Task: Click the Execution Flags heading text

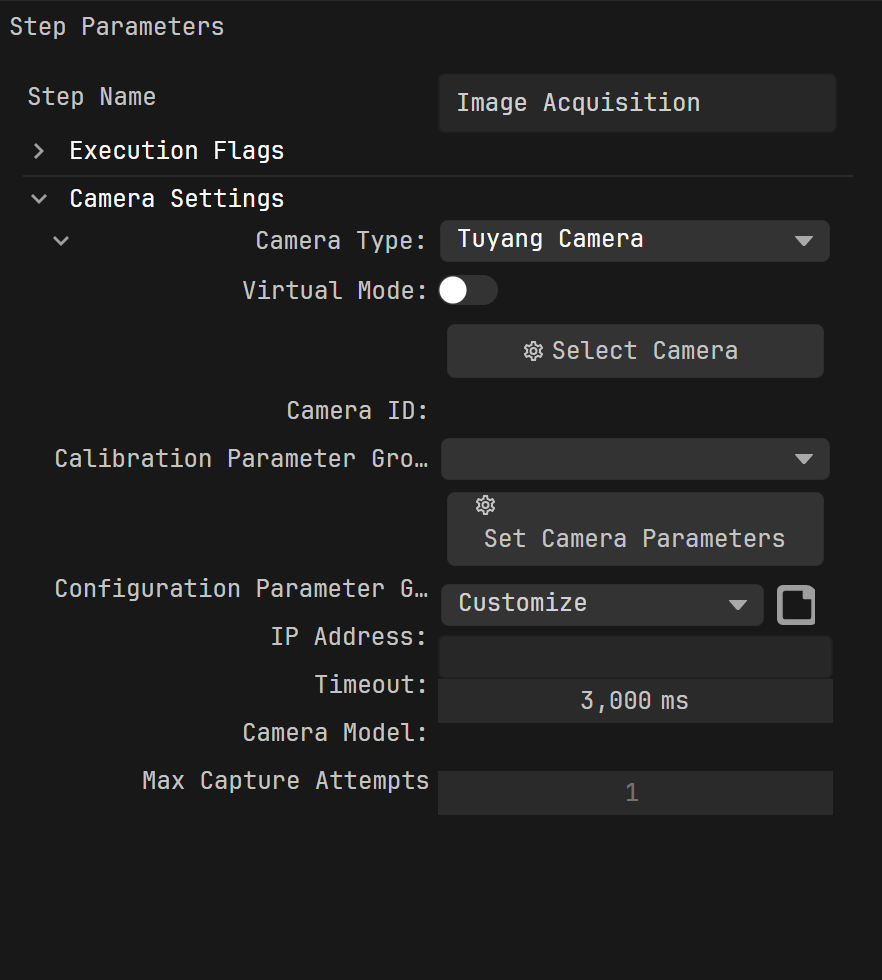Action: (177, 151)
